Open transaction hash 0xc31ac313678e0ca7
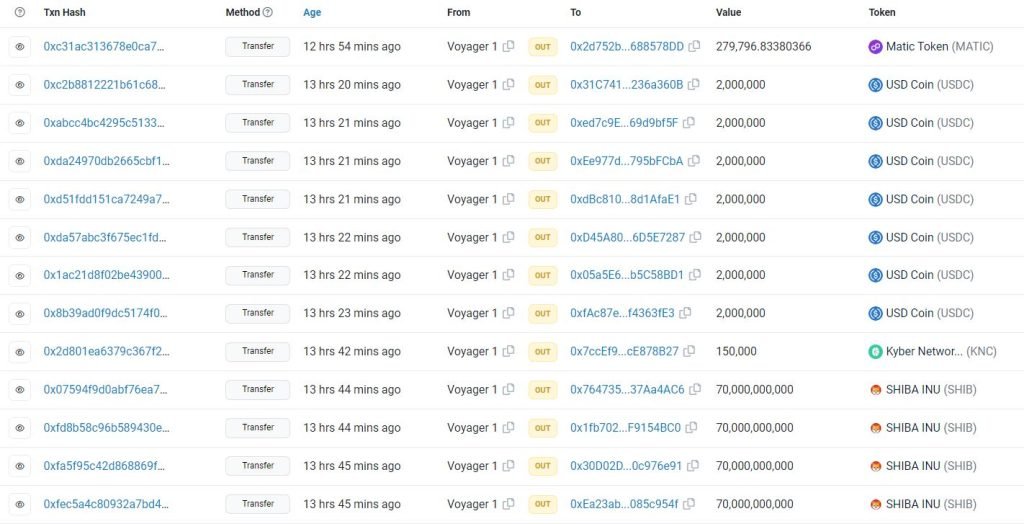Image resolution: width=1024 pixels, height=524 pixels. pyautogui.click(x=104, y=46)
